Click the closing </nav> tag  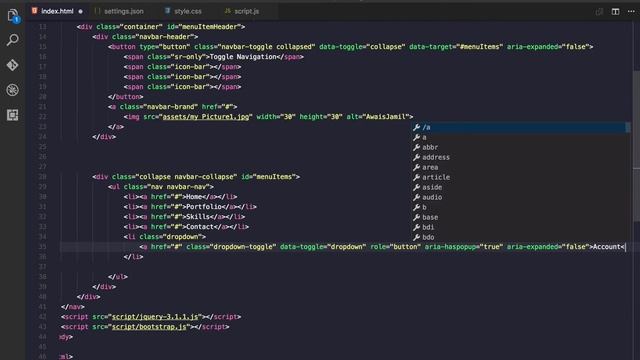point(73,307)
